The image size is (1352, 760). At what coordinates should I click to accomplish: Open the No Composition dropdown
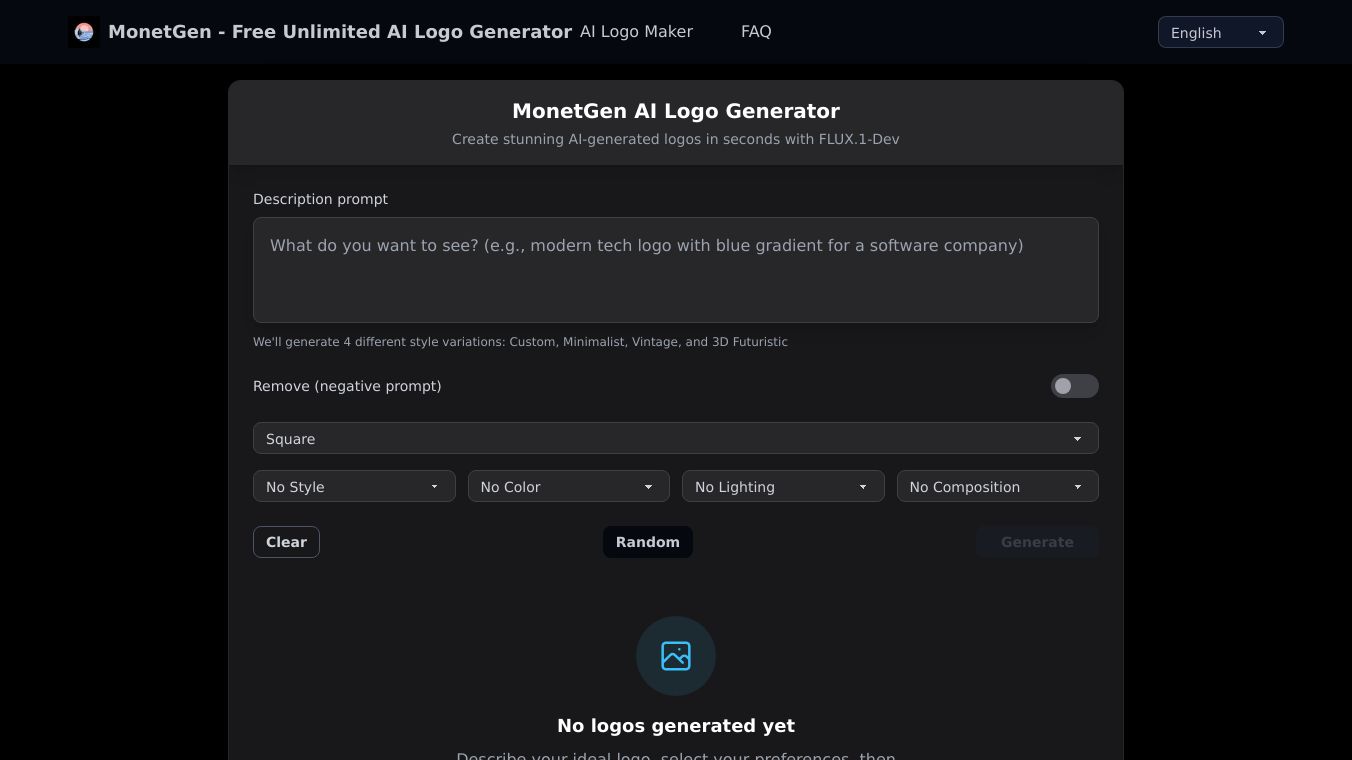pos(998,486)
